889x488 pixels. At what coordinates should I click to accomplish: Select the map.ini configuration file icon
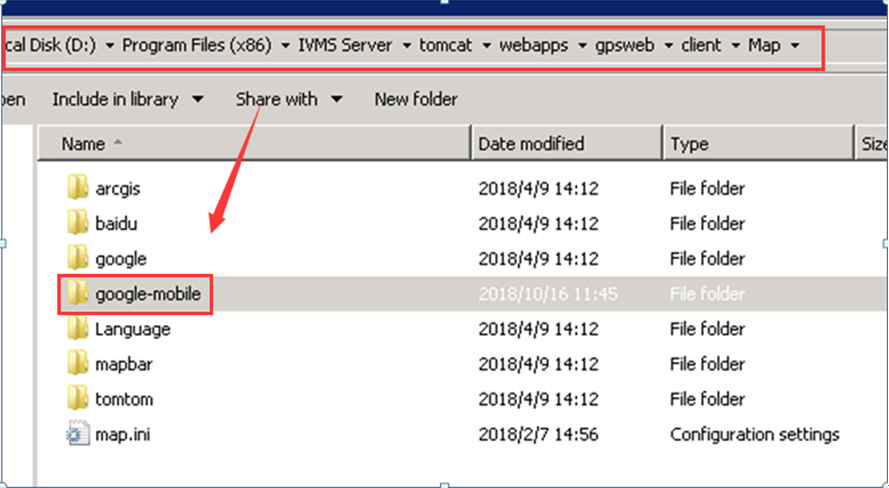click(78, 434)
